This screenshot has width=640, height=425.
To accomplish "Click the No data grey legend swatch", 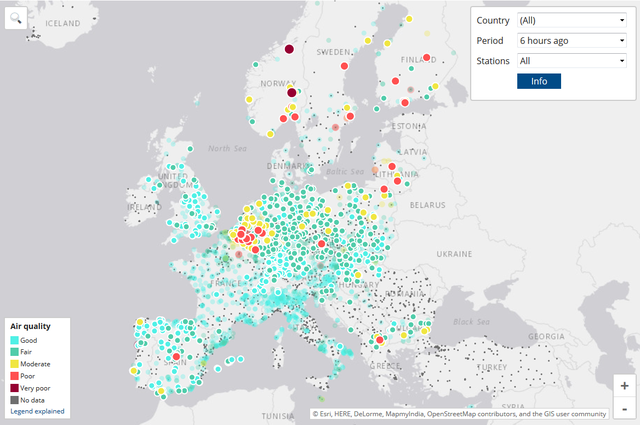I will [x=14, y=399].
